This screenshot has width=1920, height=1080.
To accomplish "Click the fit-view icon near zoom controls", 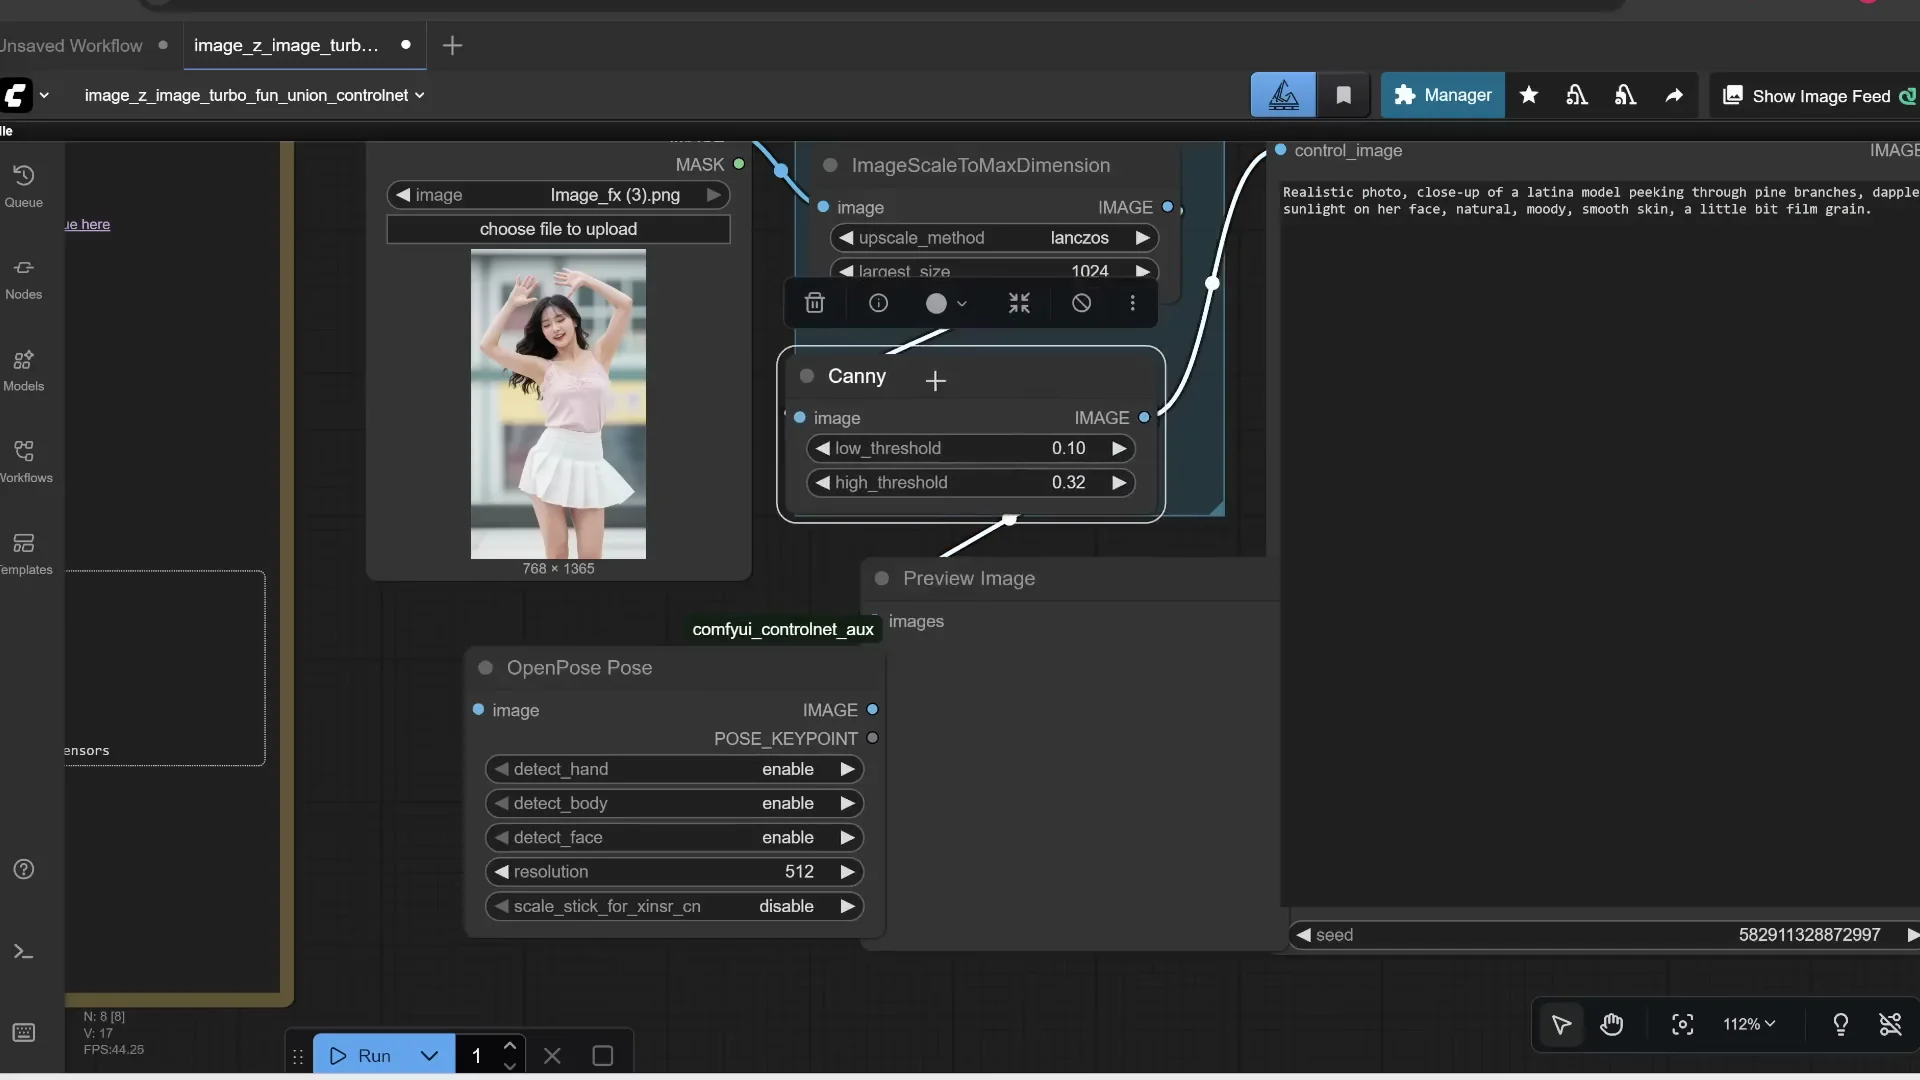I will [1682, 1025].
